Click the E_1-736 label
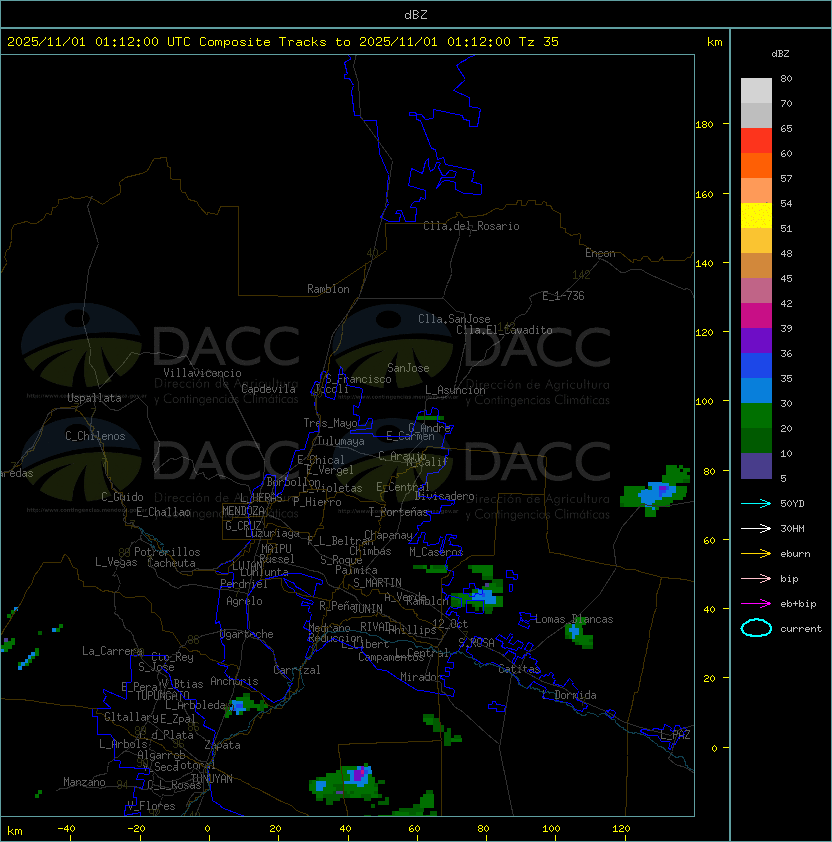The image size is (832, 842). pyautogui.click(x=563, y=296)
